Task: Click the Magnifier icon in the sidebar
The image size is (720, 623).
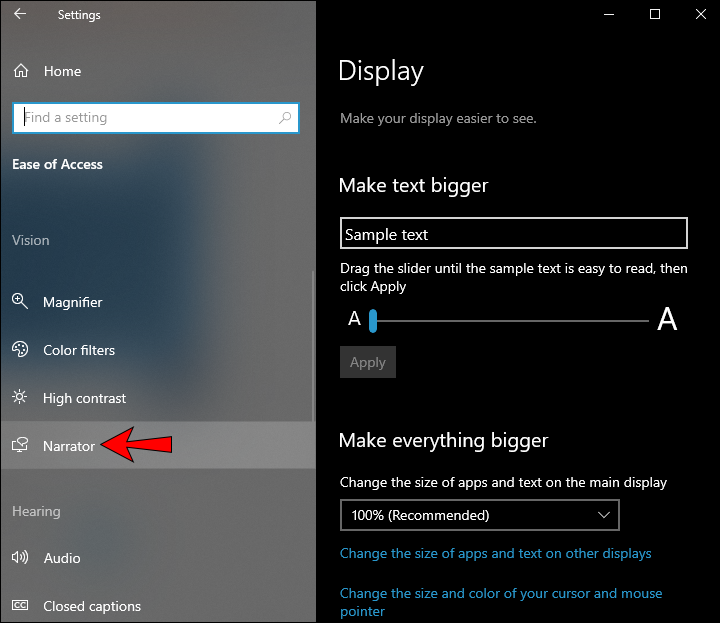Action: click(20, 302)
